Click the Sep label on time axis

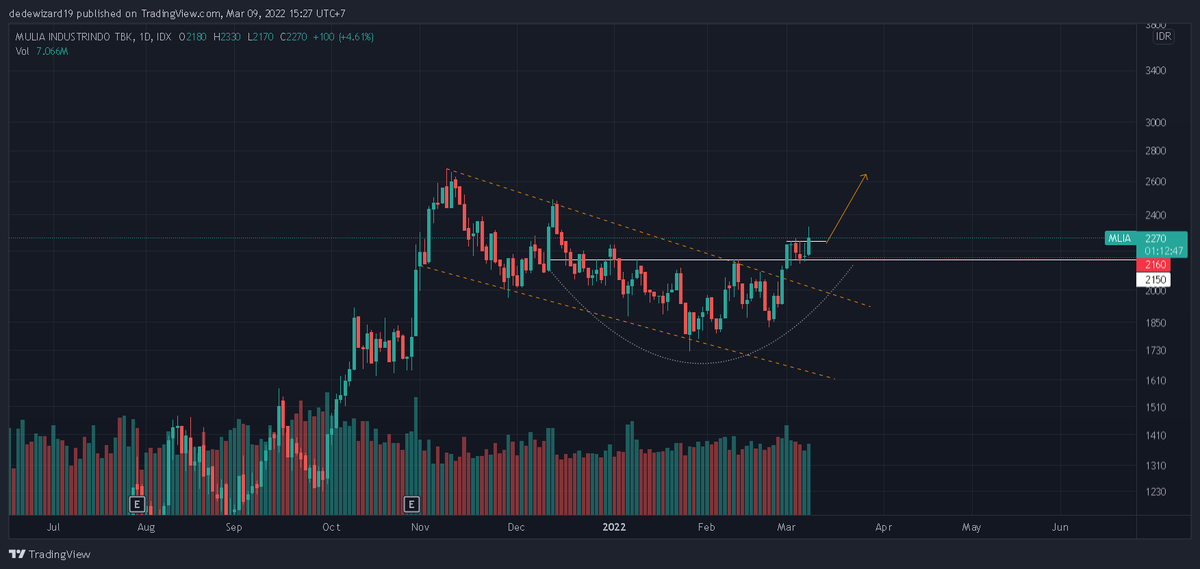pyautogui.click(x=233, y=526)
